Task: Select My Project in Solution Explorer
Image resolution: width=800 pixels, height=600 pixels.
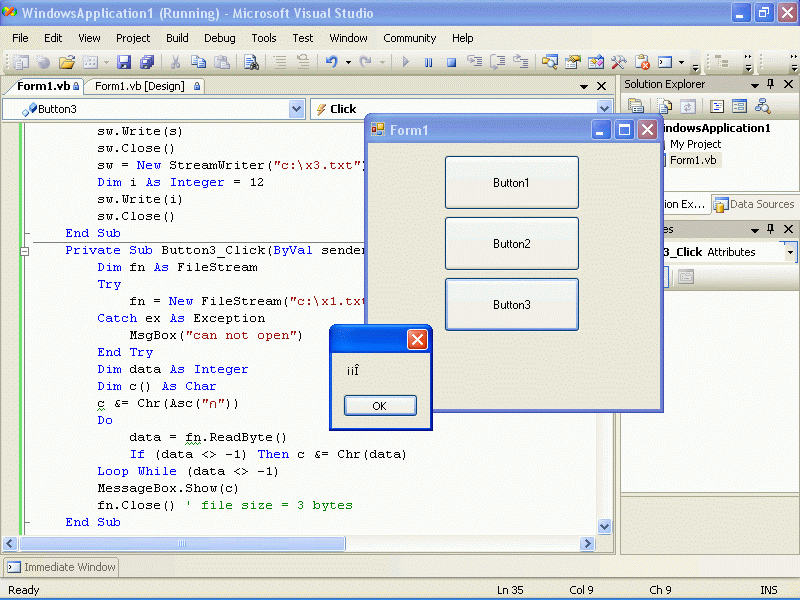Action: [x=695, y=144]
